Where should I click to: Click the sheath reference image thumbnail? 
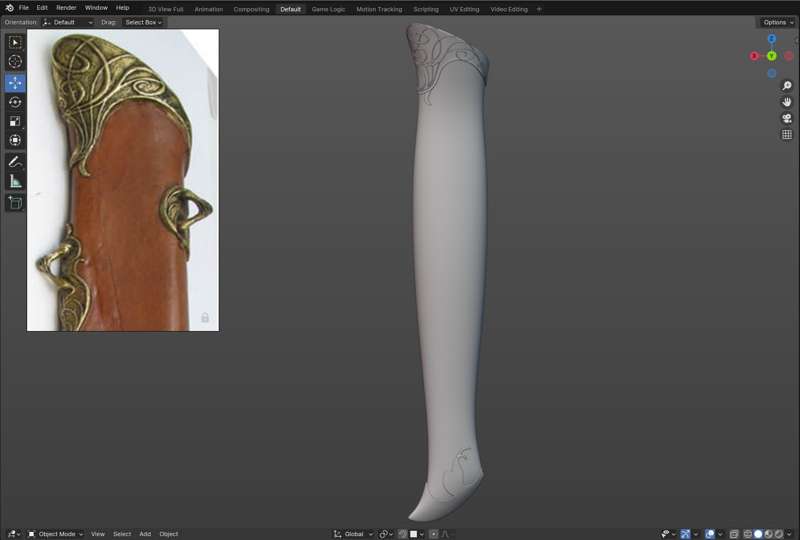tap(123, 180)
